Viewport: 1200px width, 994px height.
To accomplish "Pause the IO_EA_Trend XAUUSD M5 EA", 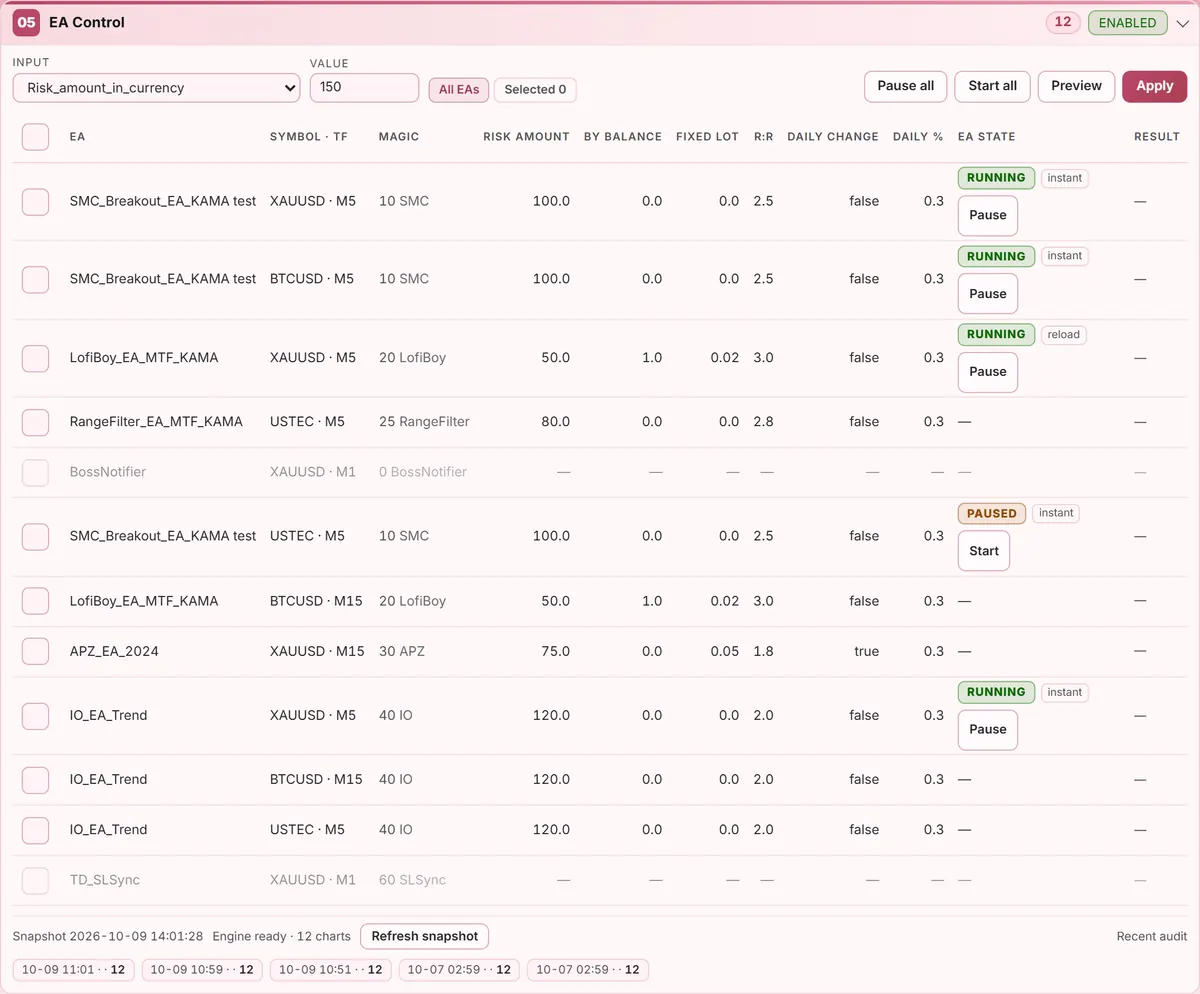I will click(988, 730).
